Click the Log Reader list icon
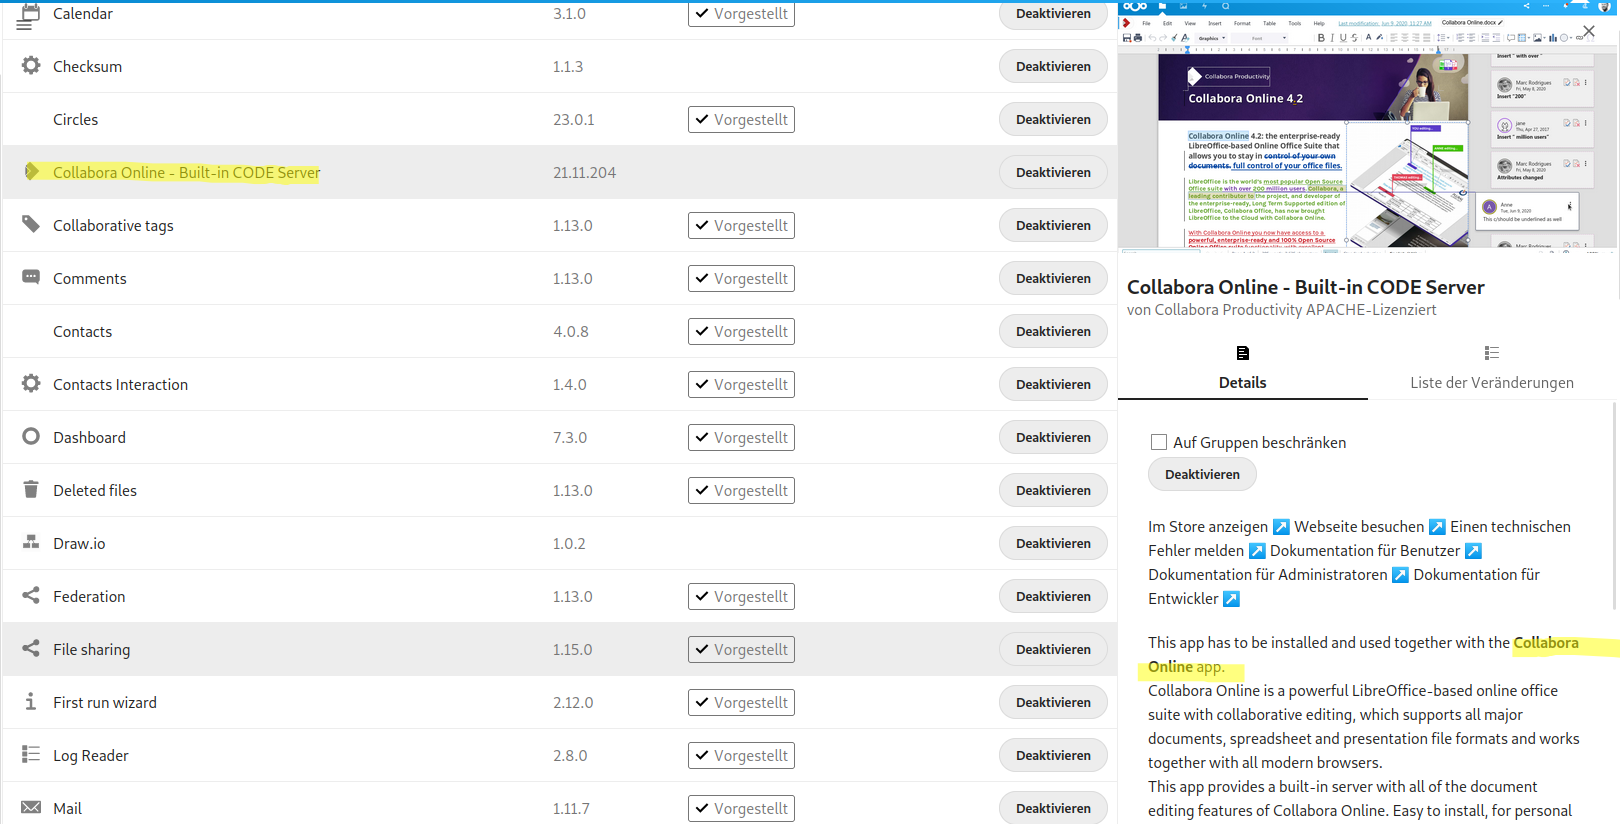Screen dimensions: 1620x824 coord(31,754)
